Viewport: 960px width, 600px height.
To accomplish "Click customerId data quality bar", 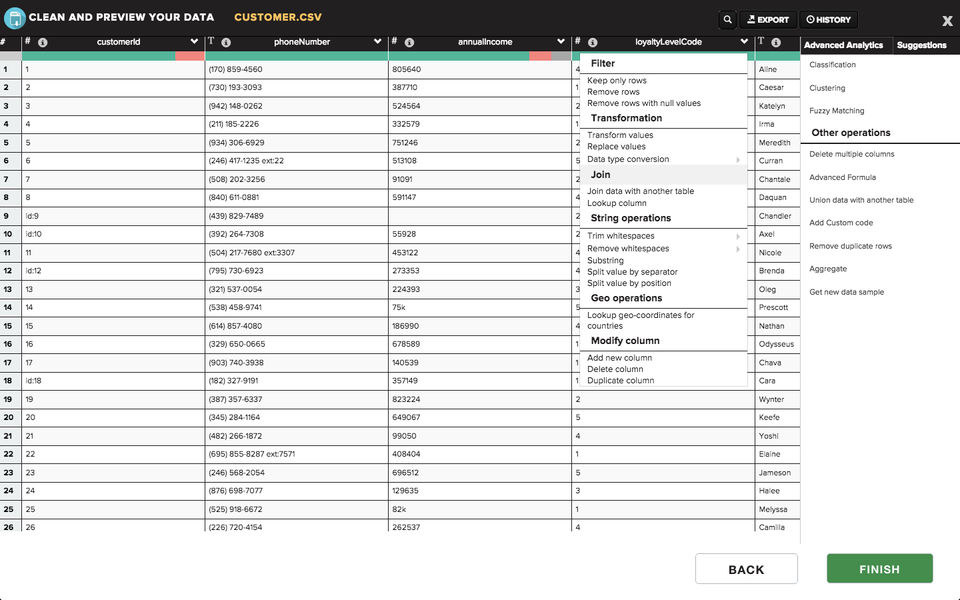I will tap(113, 56).
